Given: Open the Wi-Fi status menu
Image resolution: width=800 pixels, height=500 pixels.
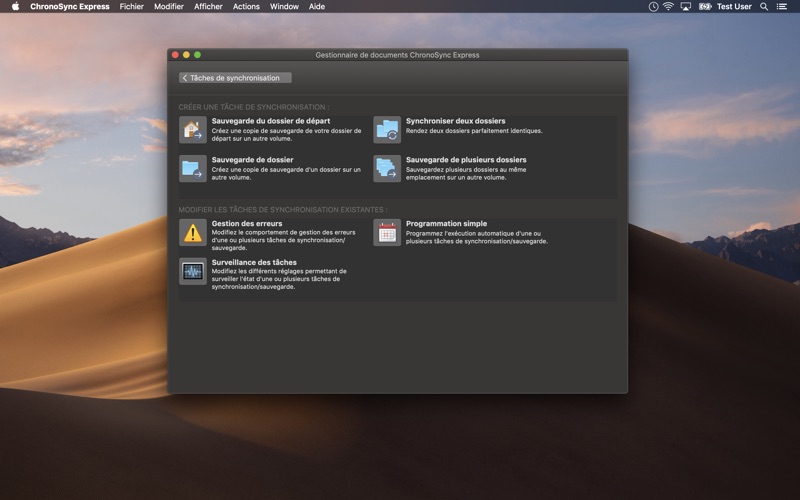Looking at the screenshot, I should [668, 7].
